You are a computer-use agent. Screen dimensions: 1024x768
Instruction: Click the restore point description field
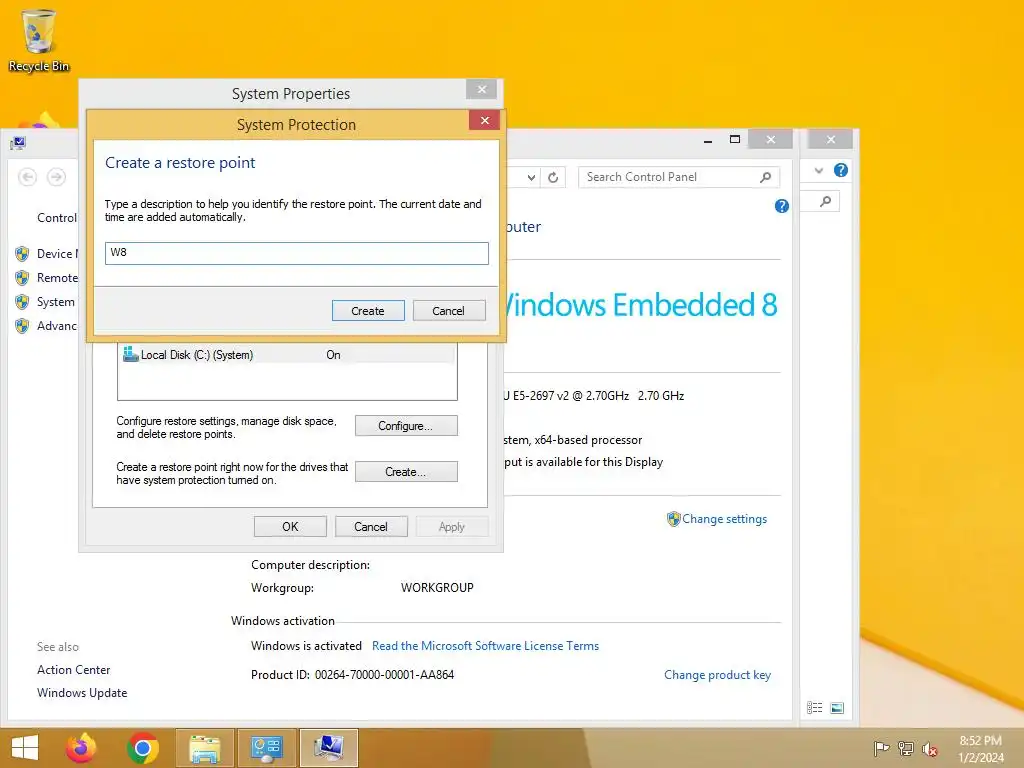tap(296, 253)
